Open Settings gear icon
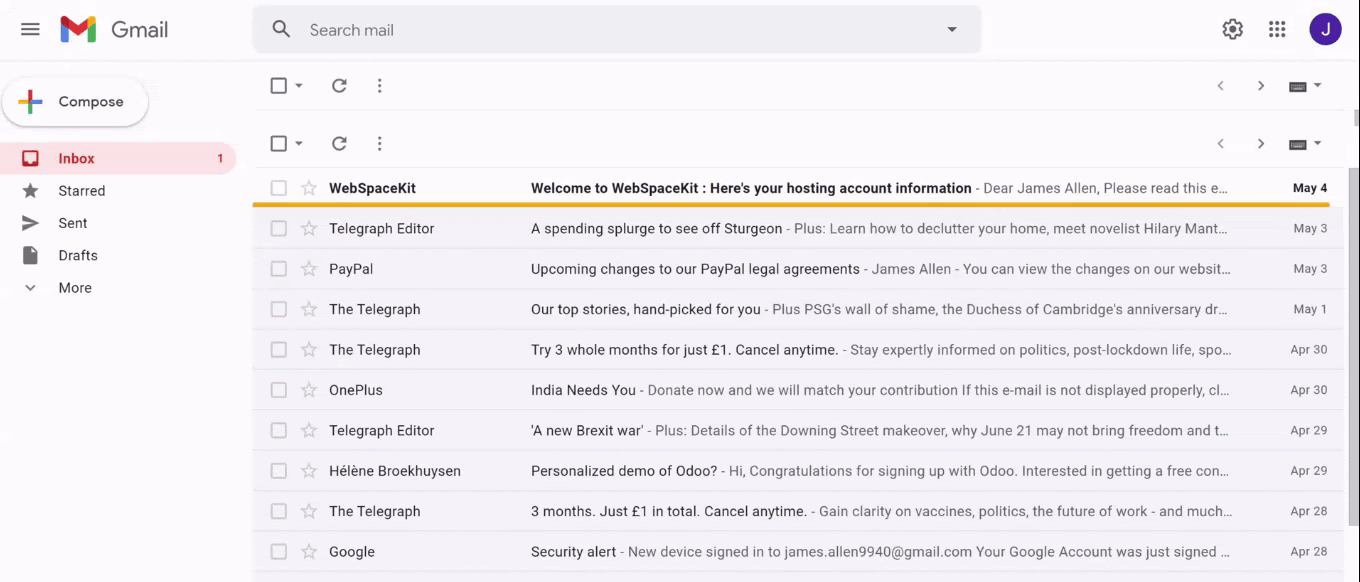1360x582 pixels. click(x=1233, y=30)
